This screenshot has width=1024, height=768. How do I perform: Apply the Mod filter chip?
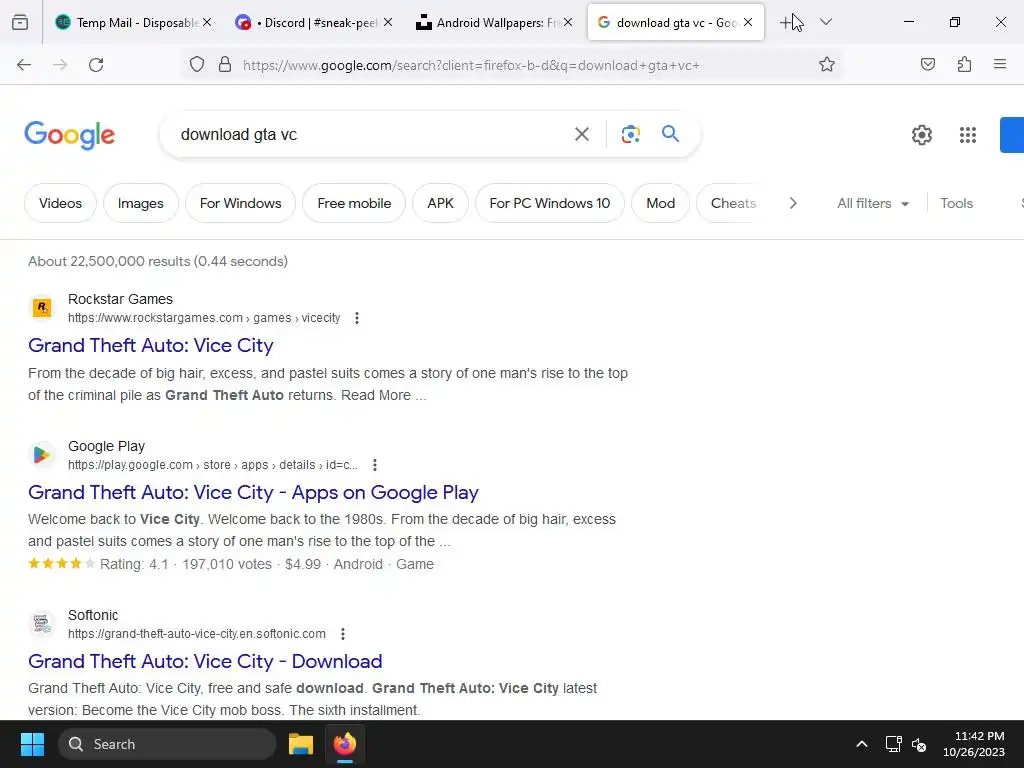[660, 203]
